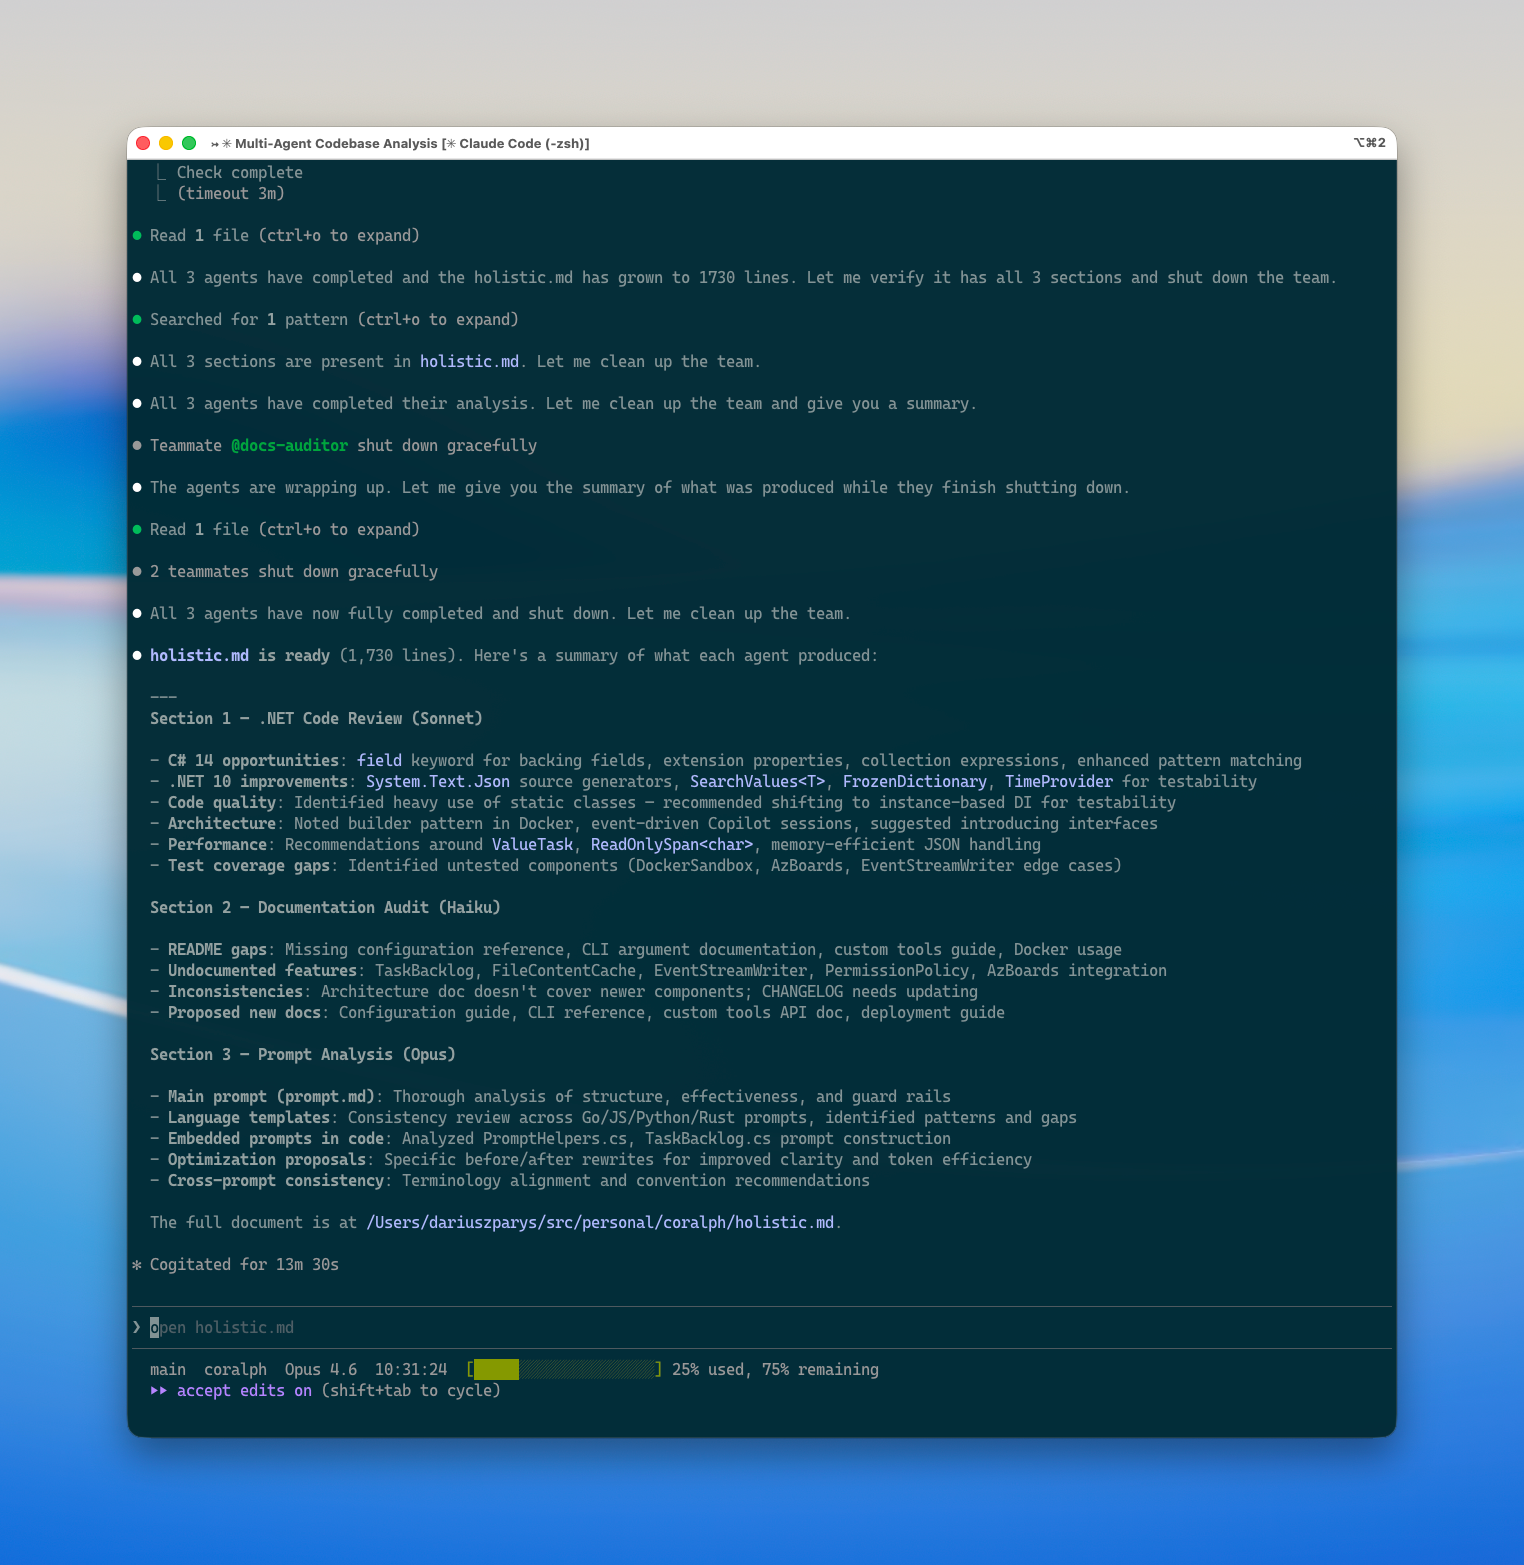This screenshot has width=1524, height=1565.
Task: Expand Read 1 file line below timeout message
Action: 284,236
